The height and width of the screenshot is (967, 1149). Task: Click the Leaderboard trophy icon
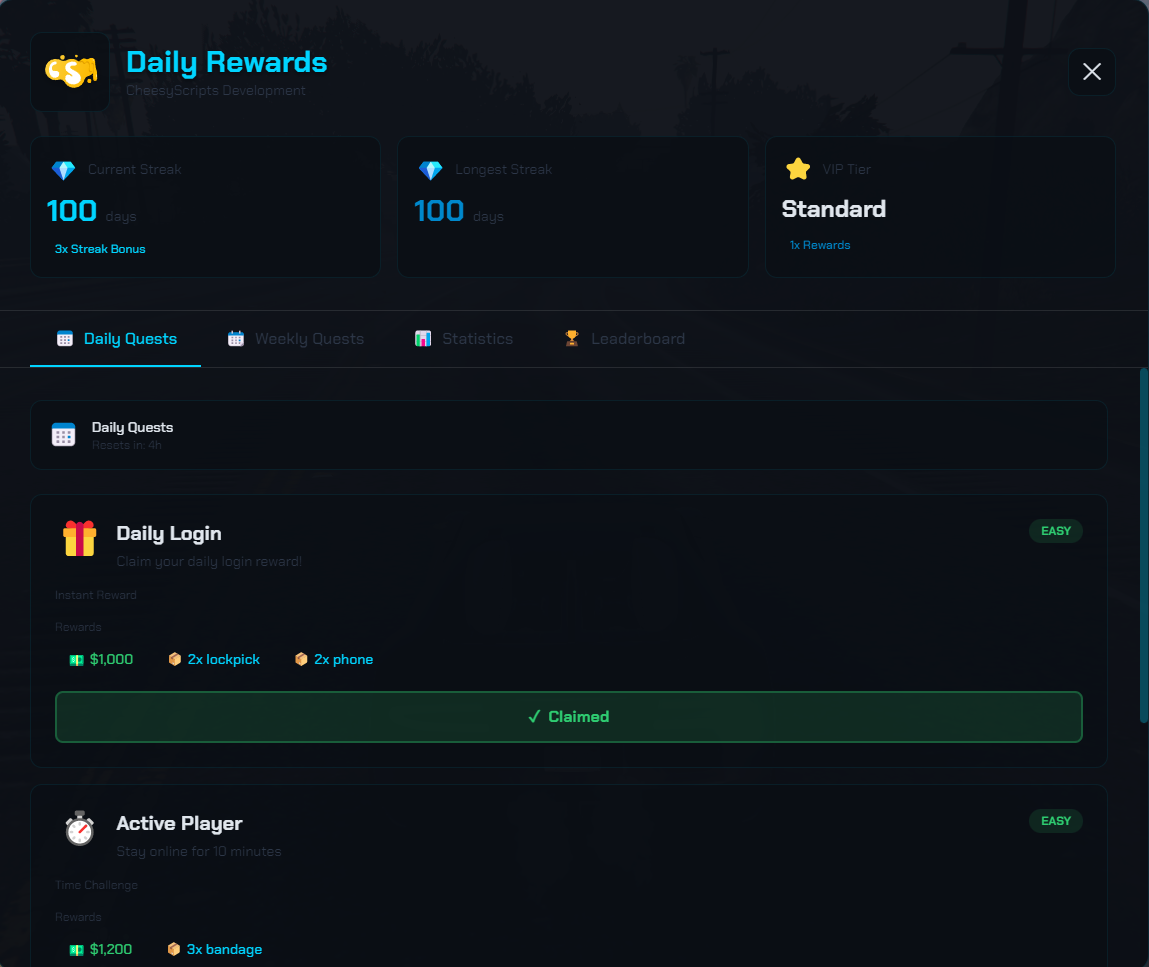point(572,338)
